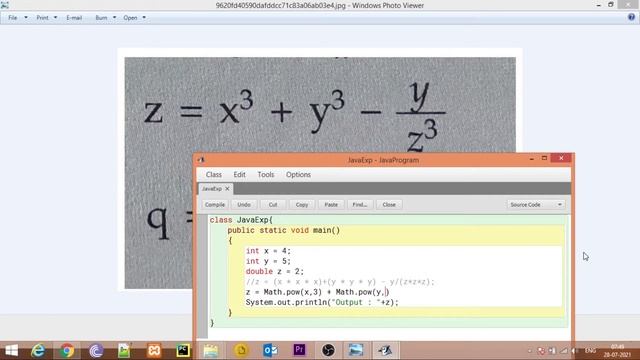Click the editor's left breakpoint margin
The image size is (640, 360).
[x=202, y=276]
